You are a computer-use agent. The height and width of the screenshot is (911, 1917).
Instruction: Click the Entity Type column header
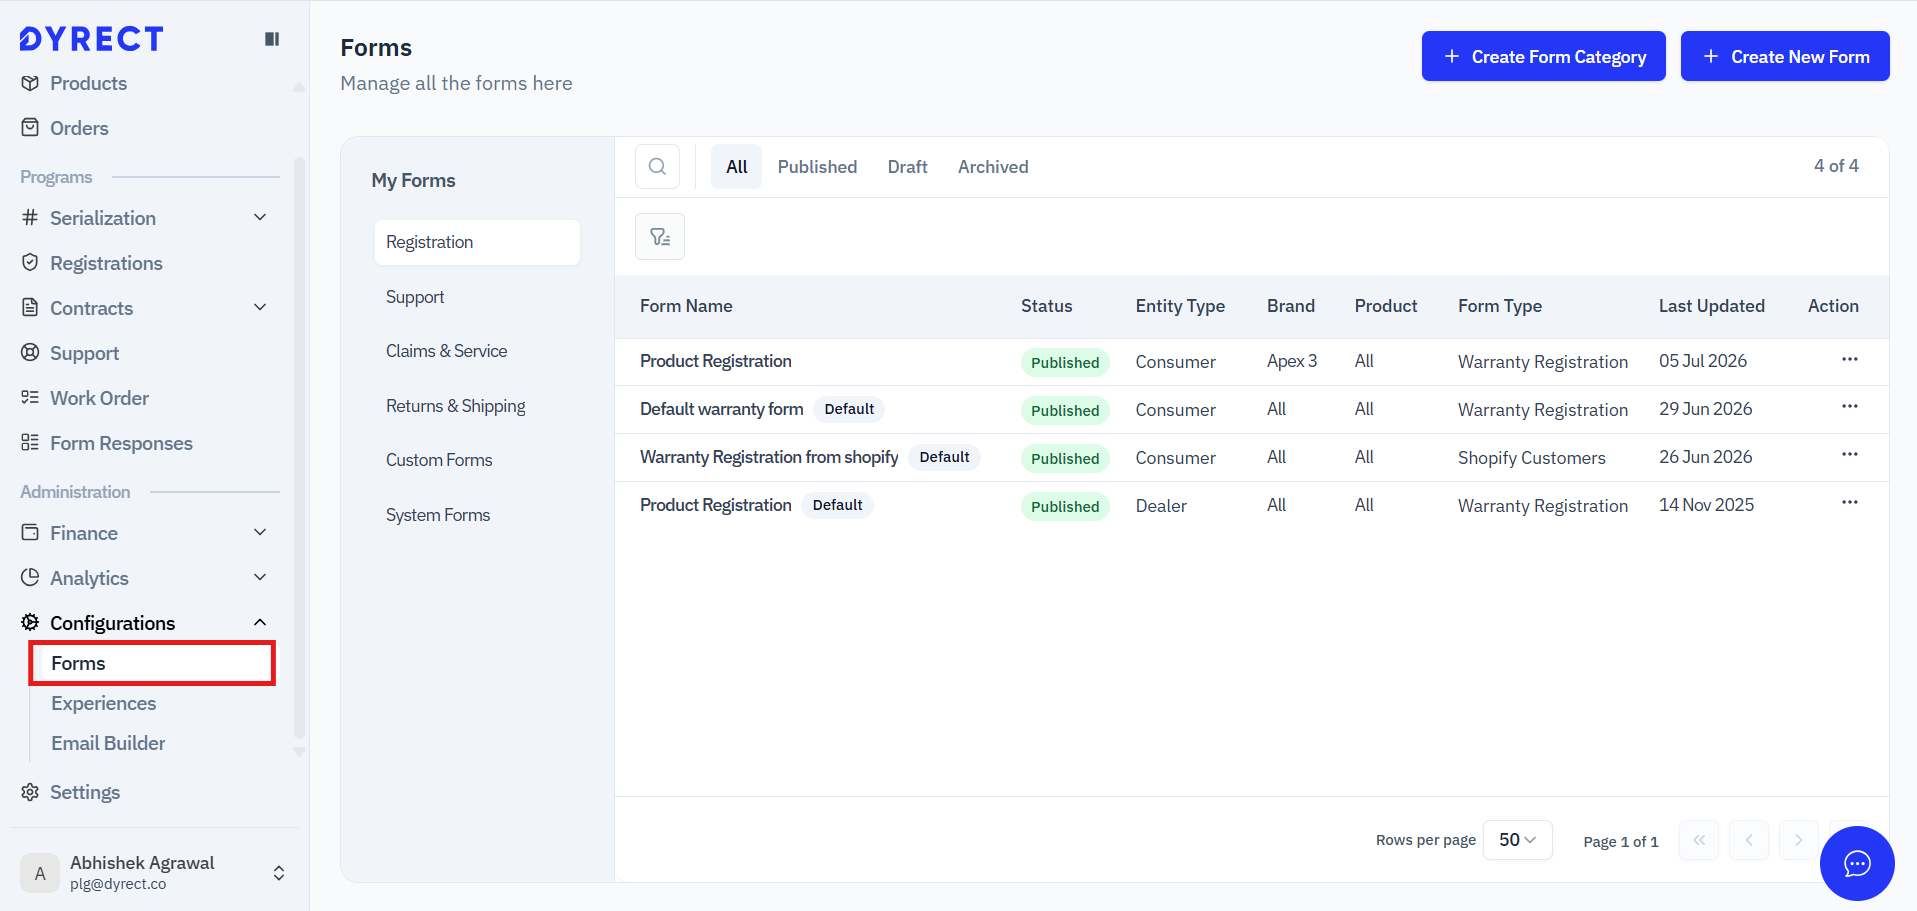tap(1180, 306)
